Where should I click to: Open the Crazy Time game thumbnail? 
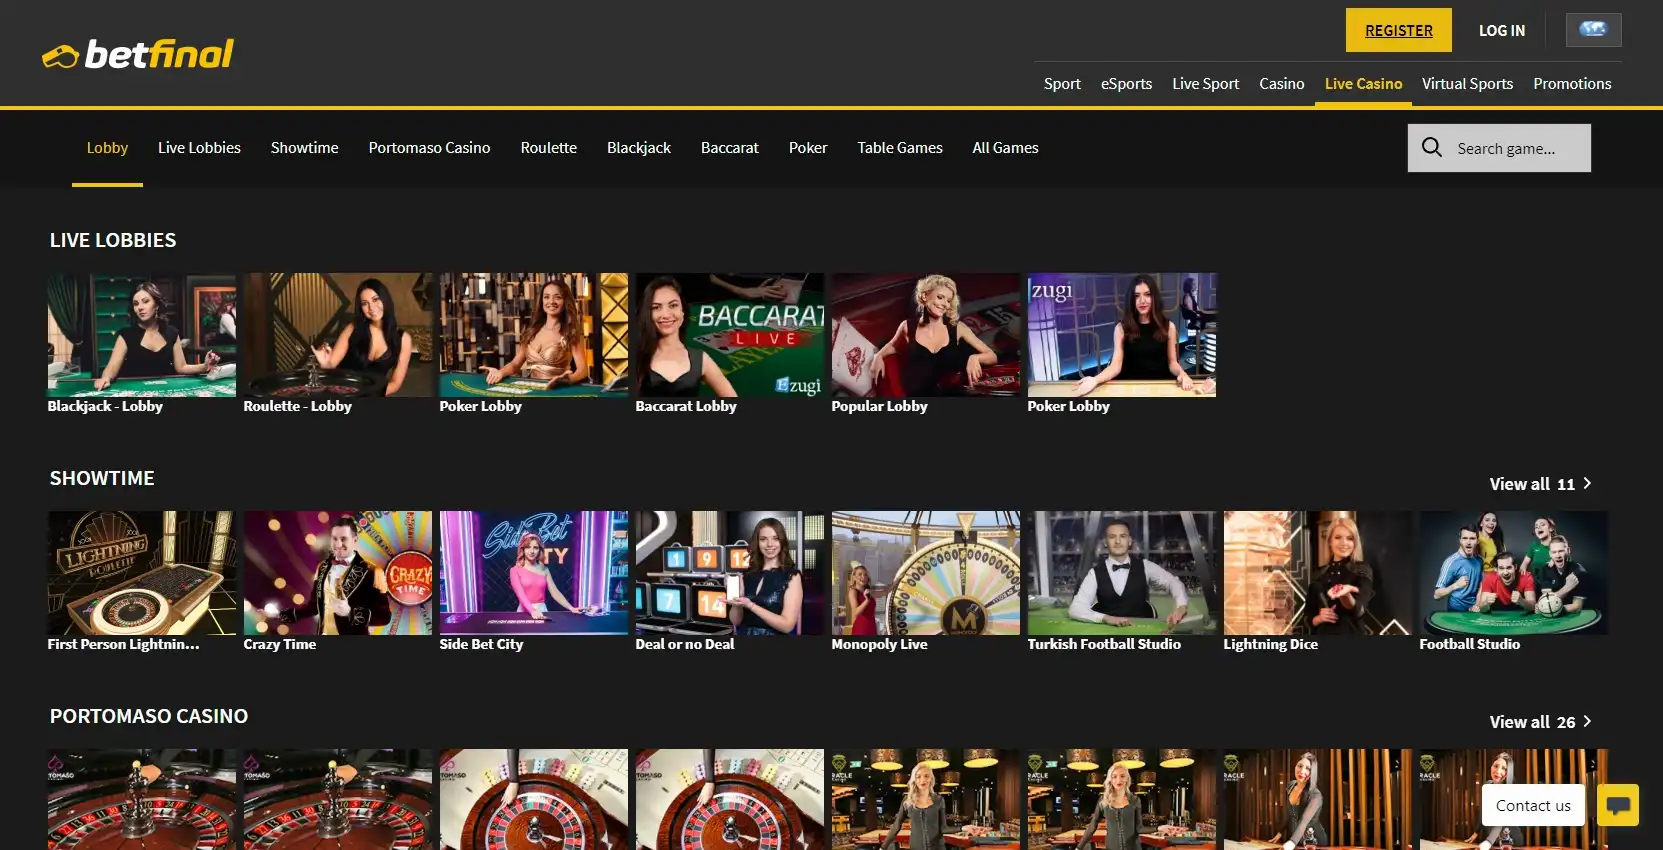338,573
